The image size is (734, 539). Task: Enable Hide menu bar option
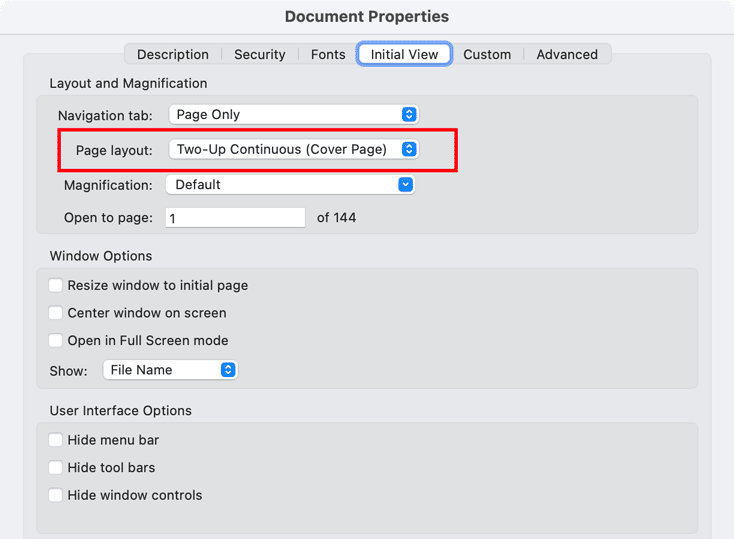pyautogui.click(x=56, y=440)
